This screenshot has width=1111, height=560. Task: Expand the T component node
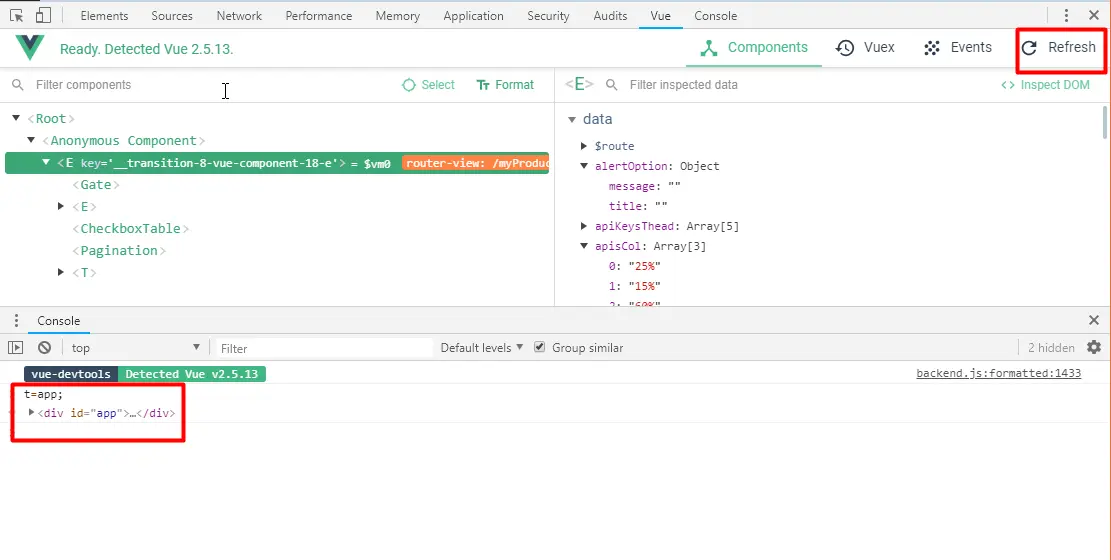[x=61, y=272]
